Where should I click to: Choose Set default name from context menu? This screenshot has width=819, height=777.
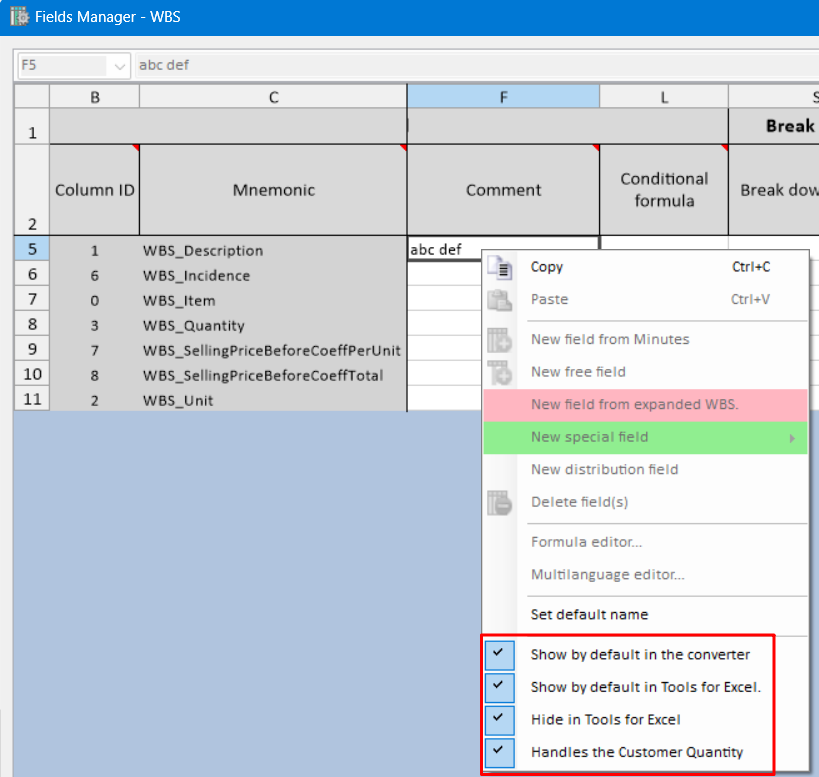click(589, 615)
